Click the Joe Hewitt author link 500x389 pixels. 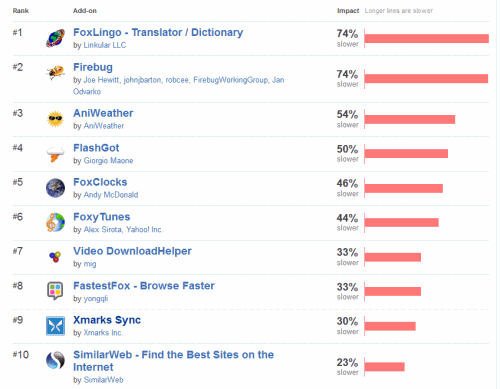click(101, 80)
